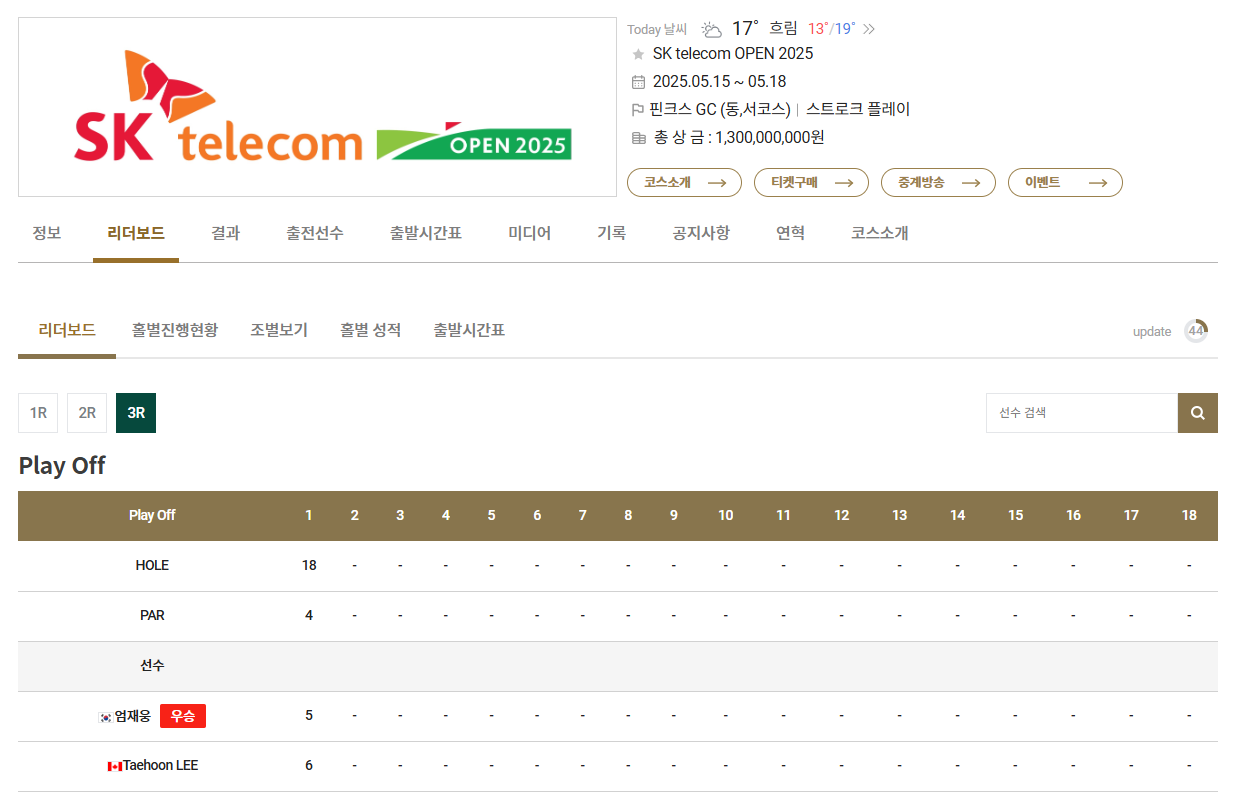Click the Play Off column header
The height and width of the screenshot is (799, 1245).
(x=152, y=516)
